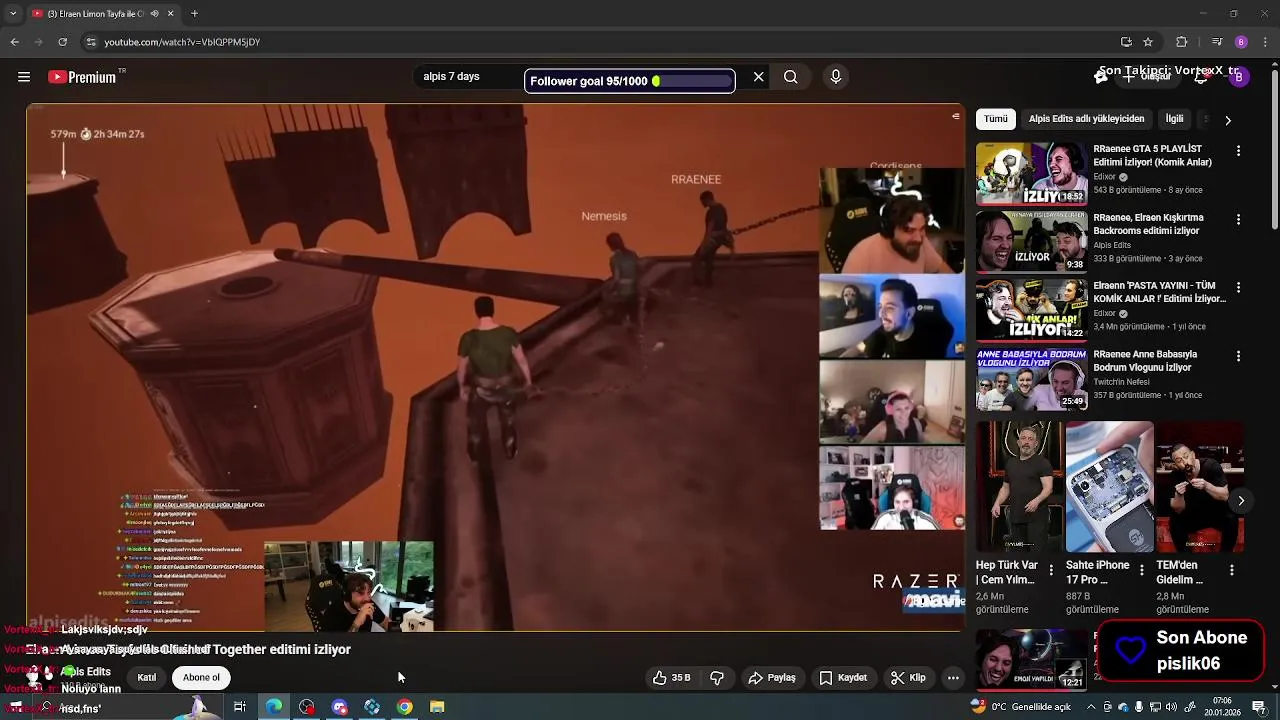Run search with the magnifier button

tap(791, 77)
